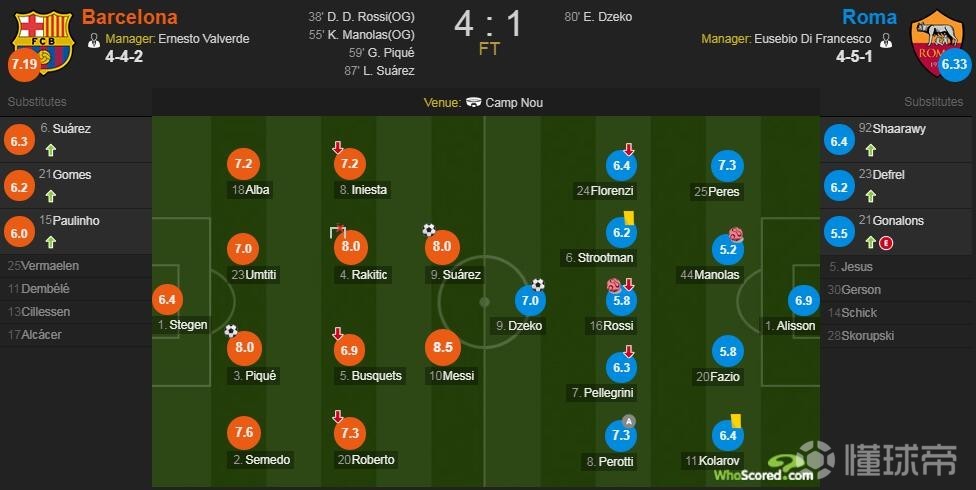Click the assist badge above Perotti
Screen dimensions: 976x490
tap(629, 422)
